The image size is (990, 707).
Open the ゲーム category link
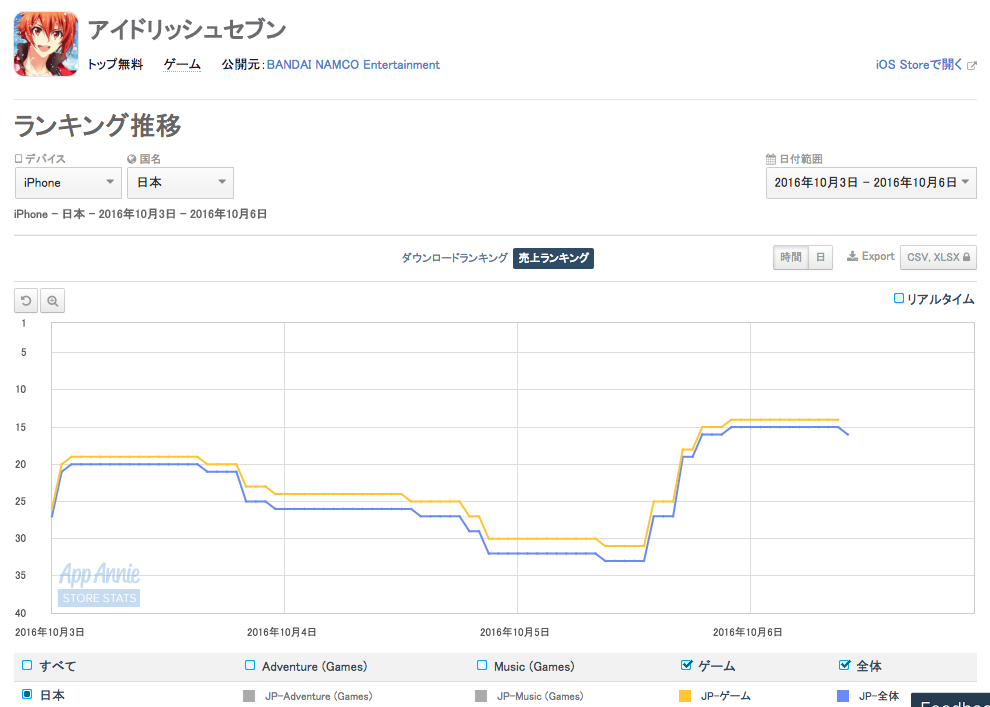tap(182, 64)
